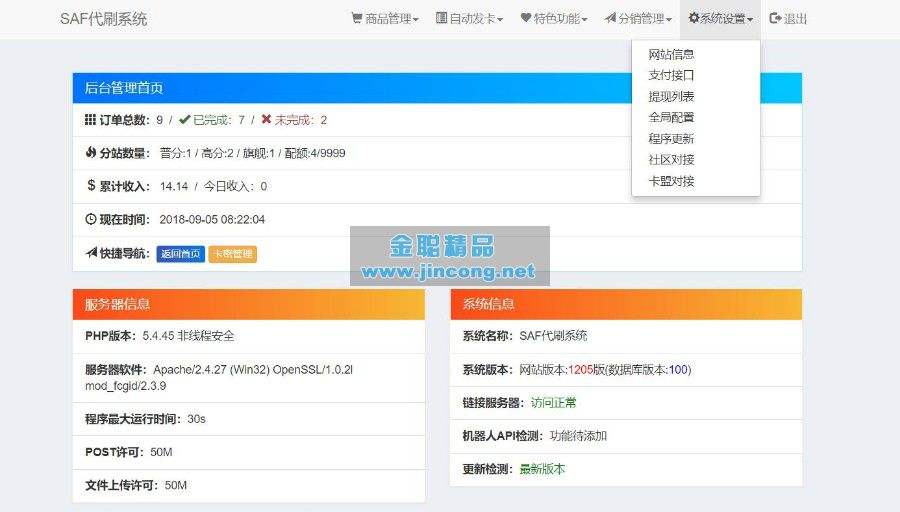This screenshot has height=512, width=900.
Task: Click the 功能待添加 robot API text
Action: pos(579,436)
